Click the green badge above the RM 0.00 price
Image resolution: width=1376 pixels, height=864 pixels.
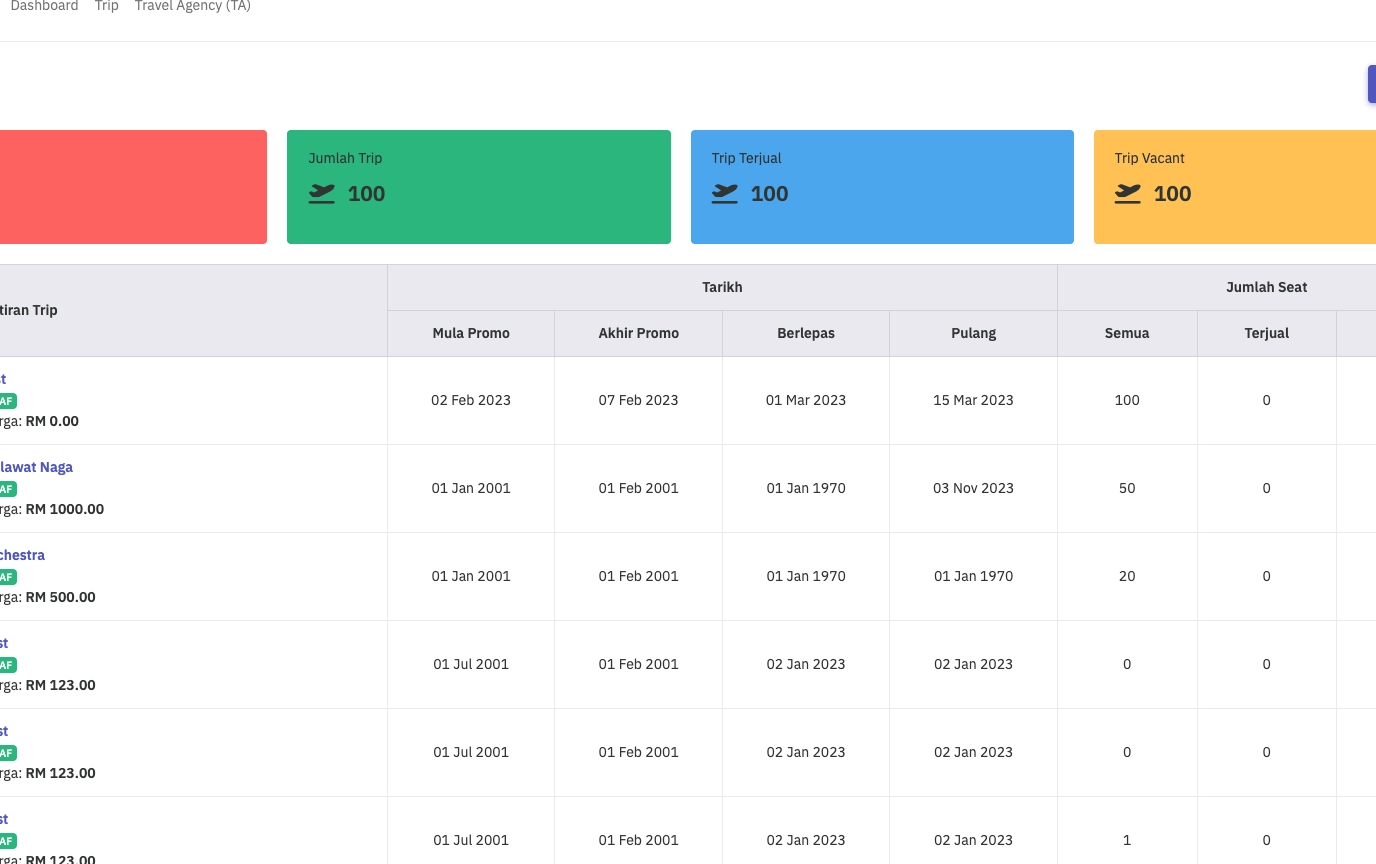click(7, 401)
